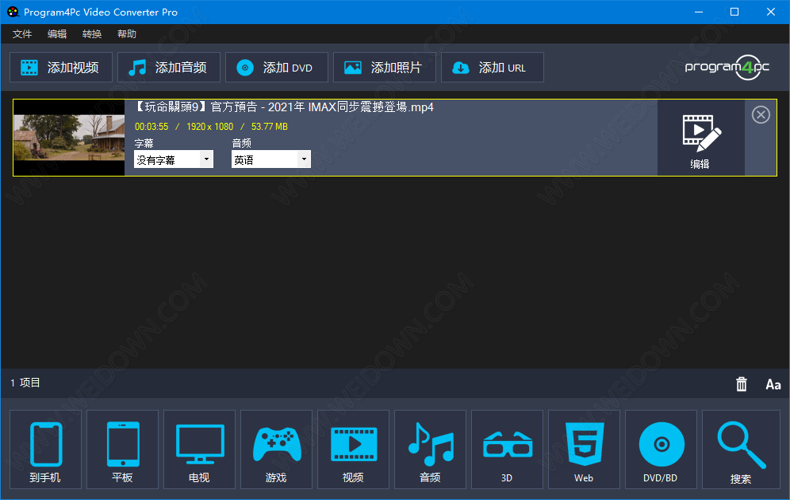Open the 编辑 menu in the menu bar
Screen dimensions: 790x500
[x=57, y=34]
